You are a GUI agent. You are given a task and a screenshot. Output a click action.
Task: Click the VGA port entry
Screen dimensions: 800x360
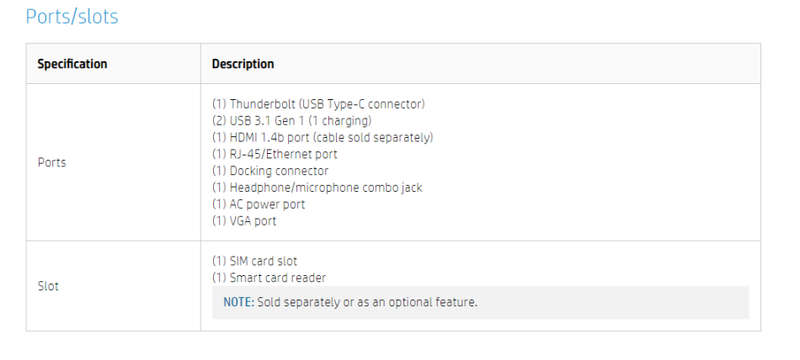244,221
